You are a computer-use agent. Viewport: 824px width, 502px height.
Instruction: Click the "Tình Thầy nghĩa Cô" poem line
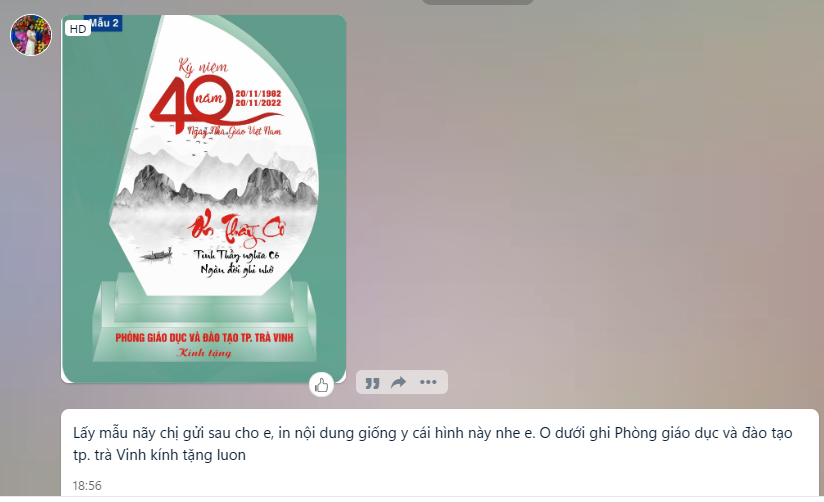236,255
